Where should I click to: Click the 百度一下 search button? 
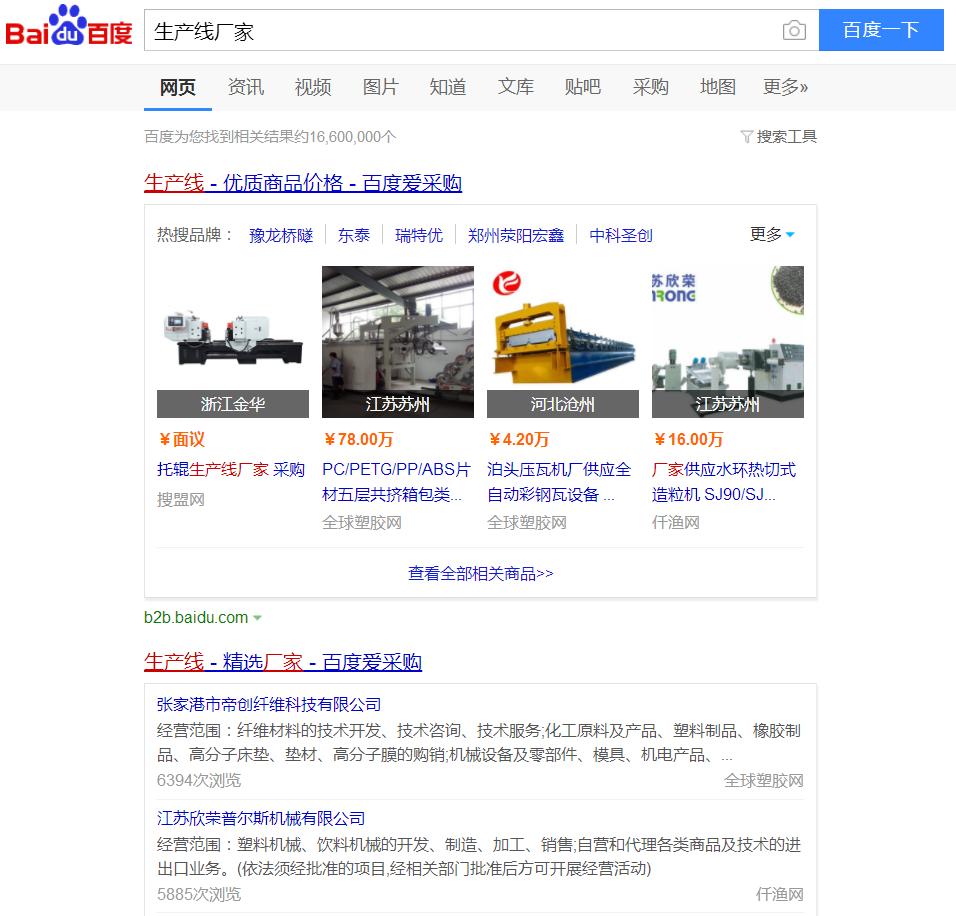881,30
